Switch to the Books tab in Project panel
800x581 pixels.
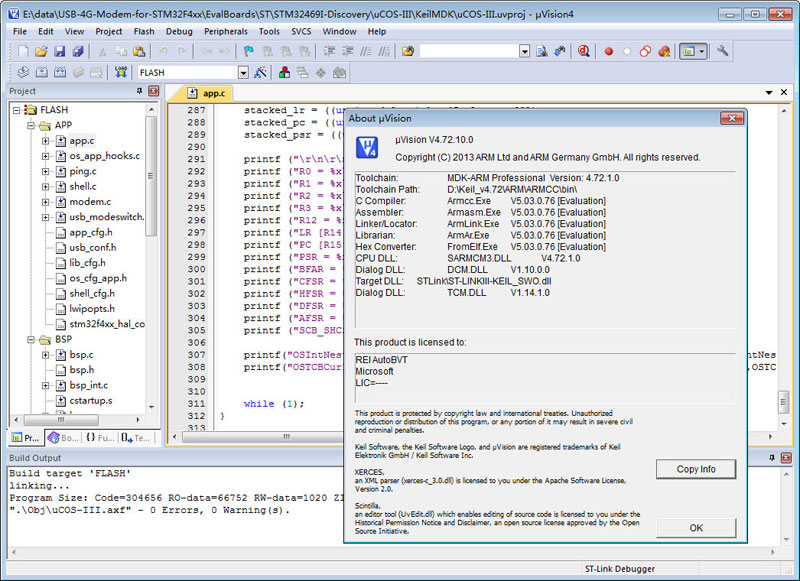63,437
